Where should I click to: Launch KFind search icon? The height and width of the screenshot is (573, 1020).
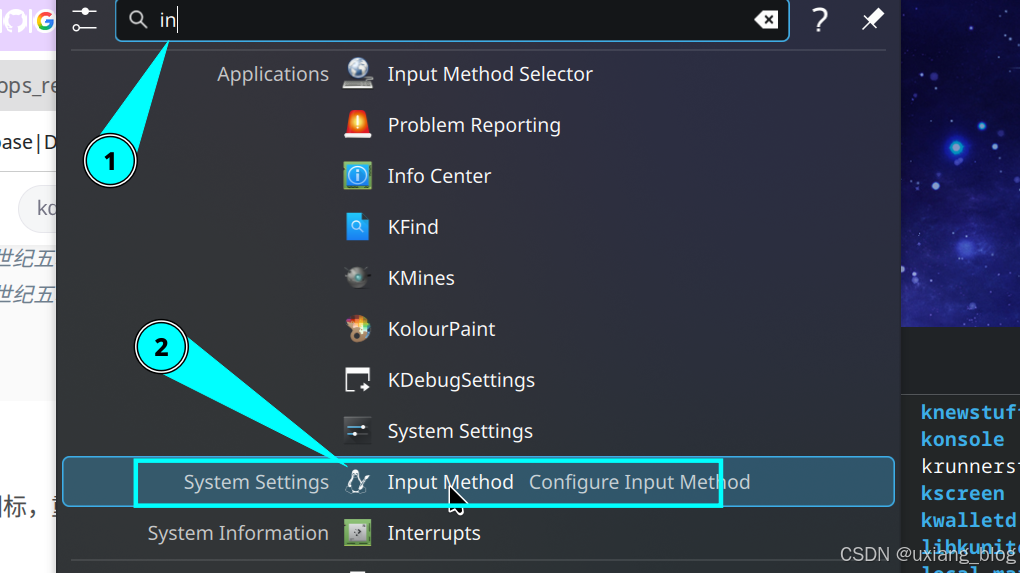coord(358,227)
